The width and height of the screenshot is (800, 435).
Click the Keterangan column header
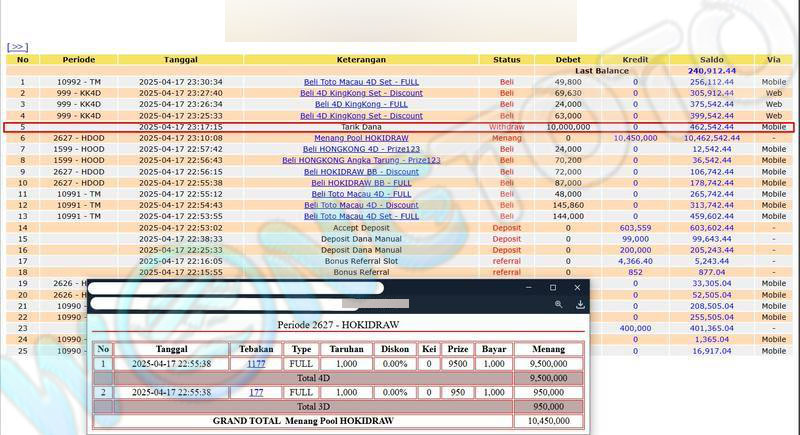pyautogui.click(x=361, y=60)
